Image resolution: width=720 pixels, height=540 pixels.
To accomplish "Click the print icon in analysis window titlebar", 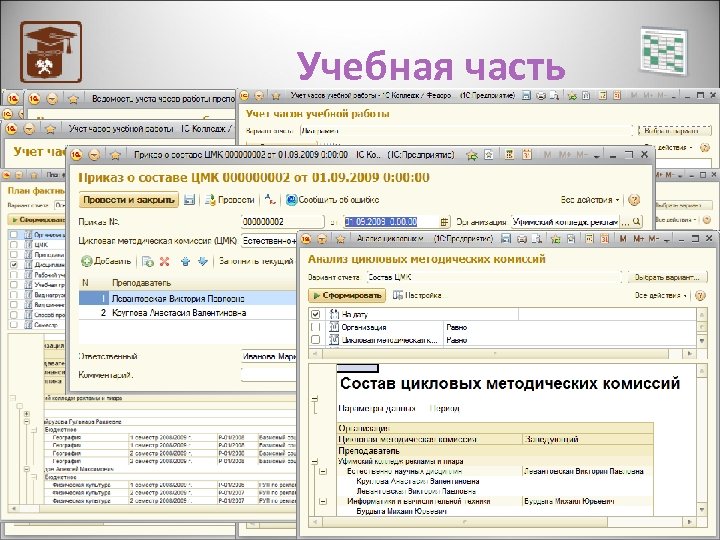I will (x=522, y=239).
